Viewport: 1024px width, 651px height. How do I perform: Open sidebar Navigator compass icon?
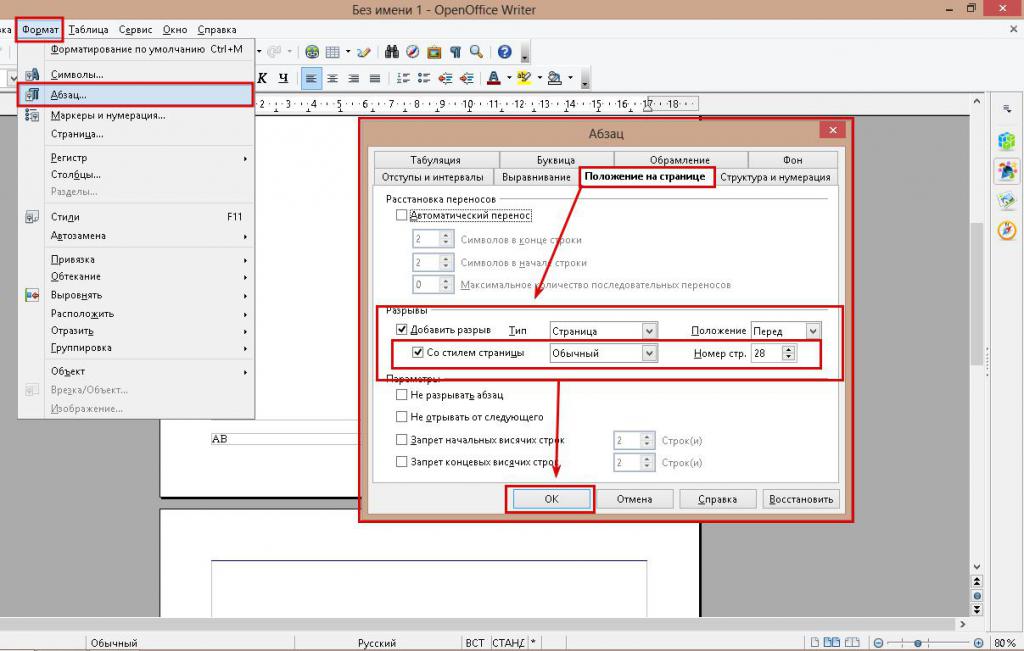click(1006, 230)
